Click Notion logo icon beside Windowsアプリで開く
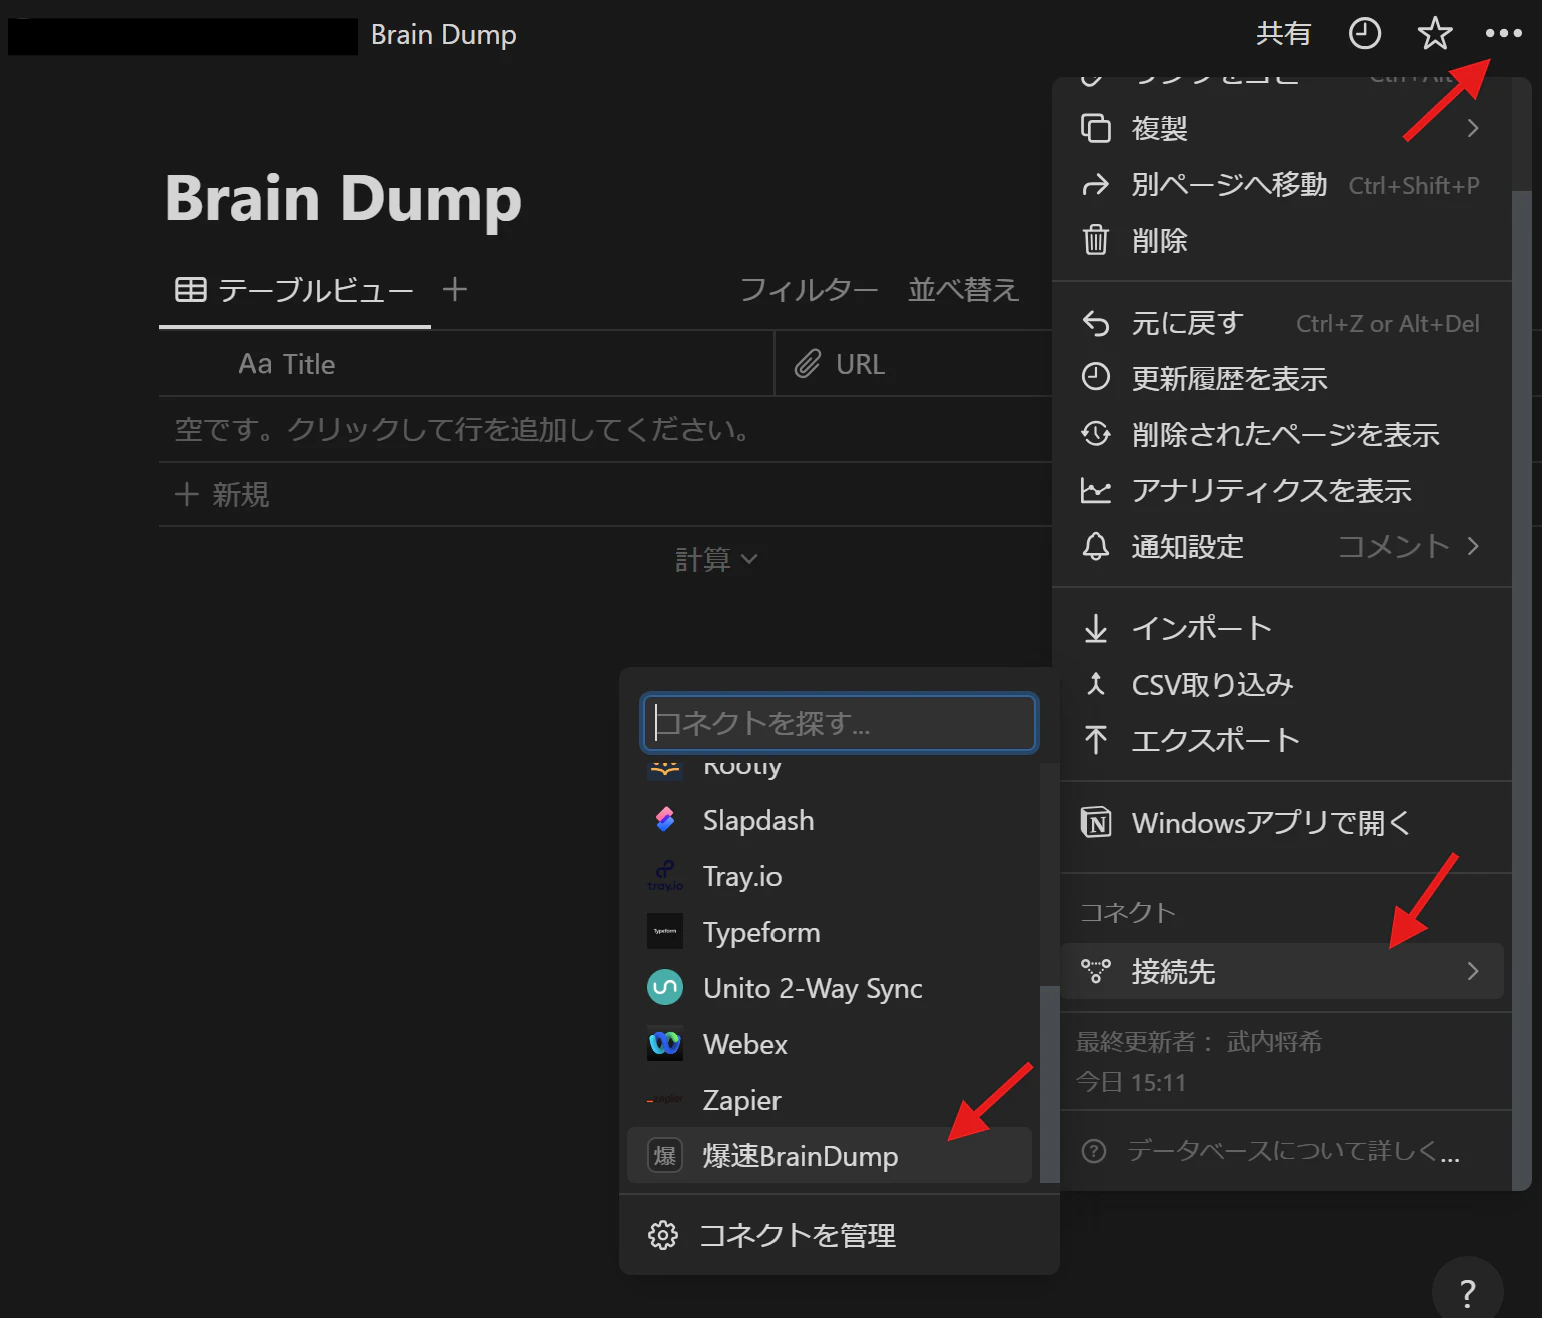This screenshot has width=1542, height=1318. click(x=1096, y=823)
